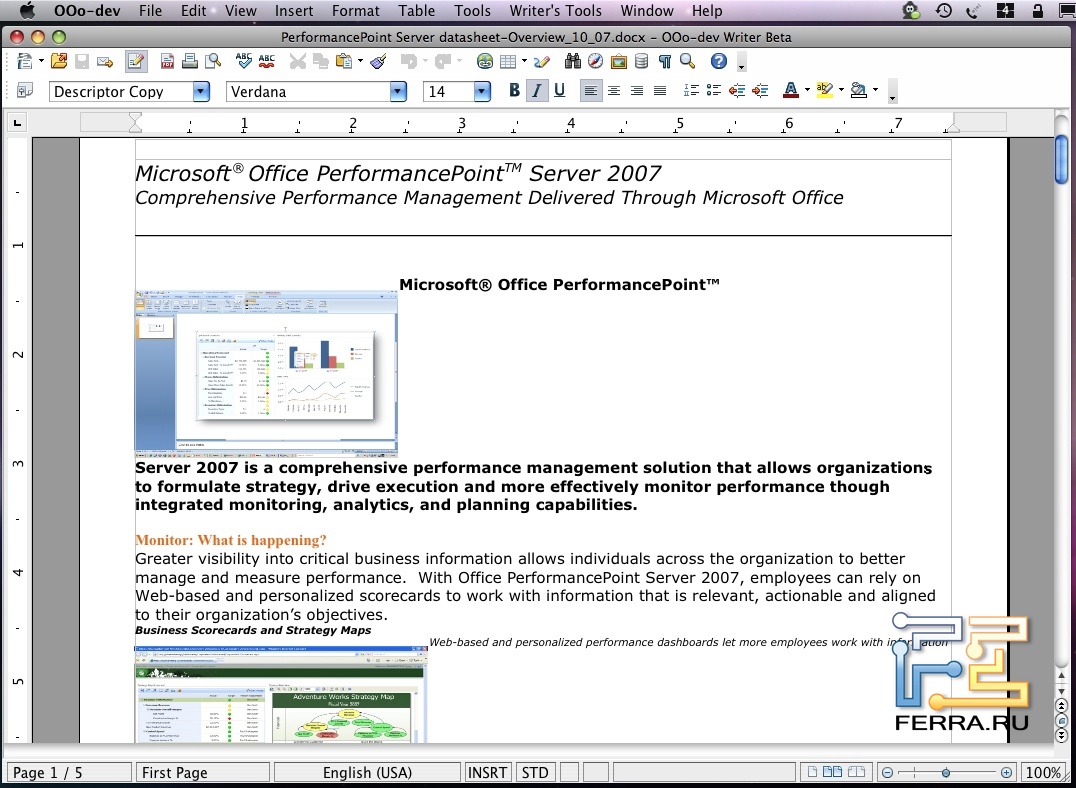
Task: Open the font size 14 dropdown
Action: click(x=482, y=91)
